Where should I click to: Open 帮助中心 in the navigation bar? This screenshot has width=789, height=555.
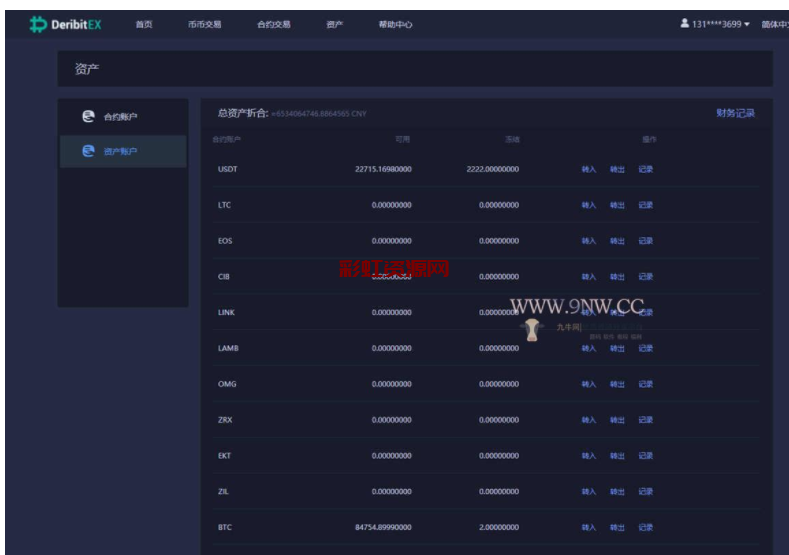[x=395, y=24]
